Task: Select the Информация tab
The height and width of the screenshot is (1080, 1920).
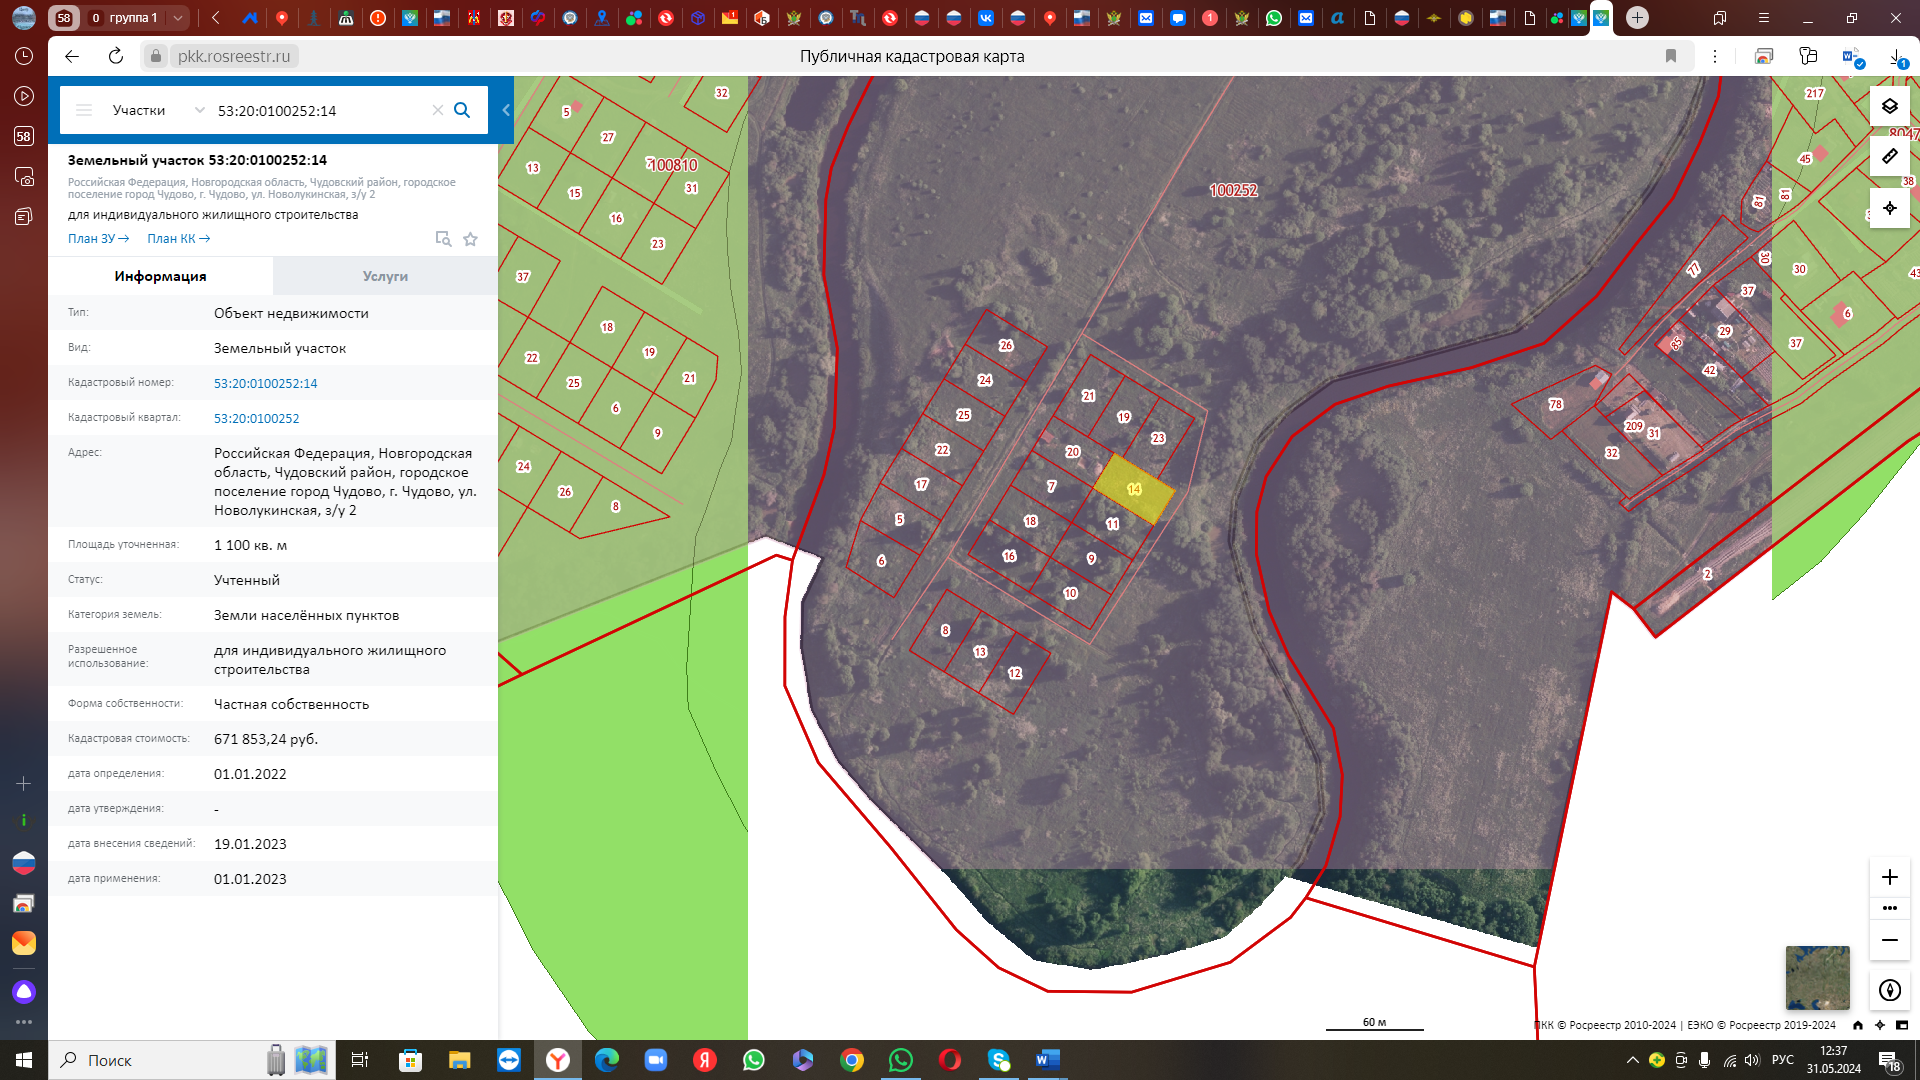Action: [x=160, y=276]
